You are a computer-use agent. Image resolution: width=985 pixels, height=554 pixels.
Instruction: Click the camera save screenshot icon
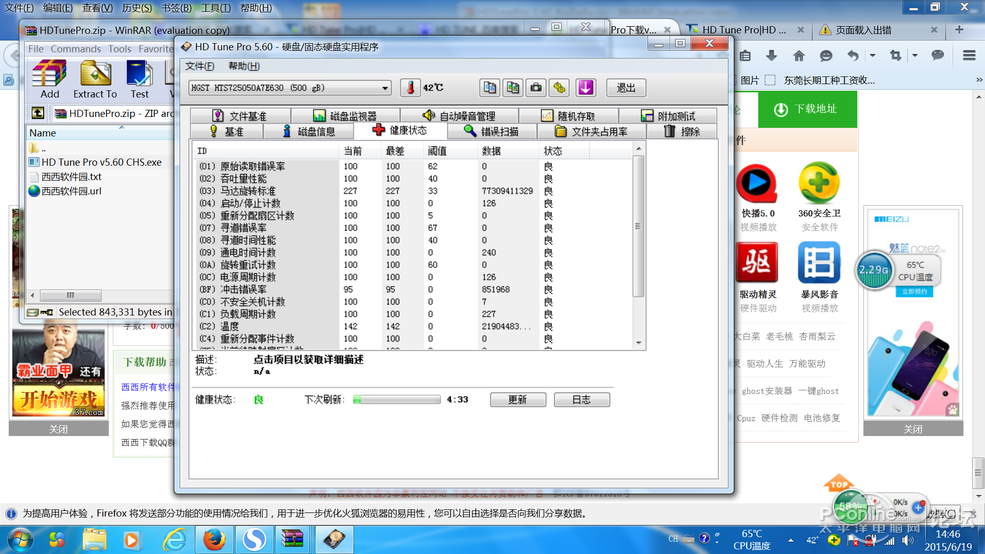point(536,88)
